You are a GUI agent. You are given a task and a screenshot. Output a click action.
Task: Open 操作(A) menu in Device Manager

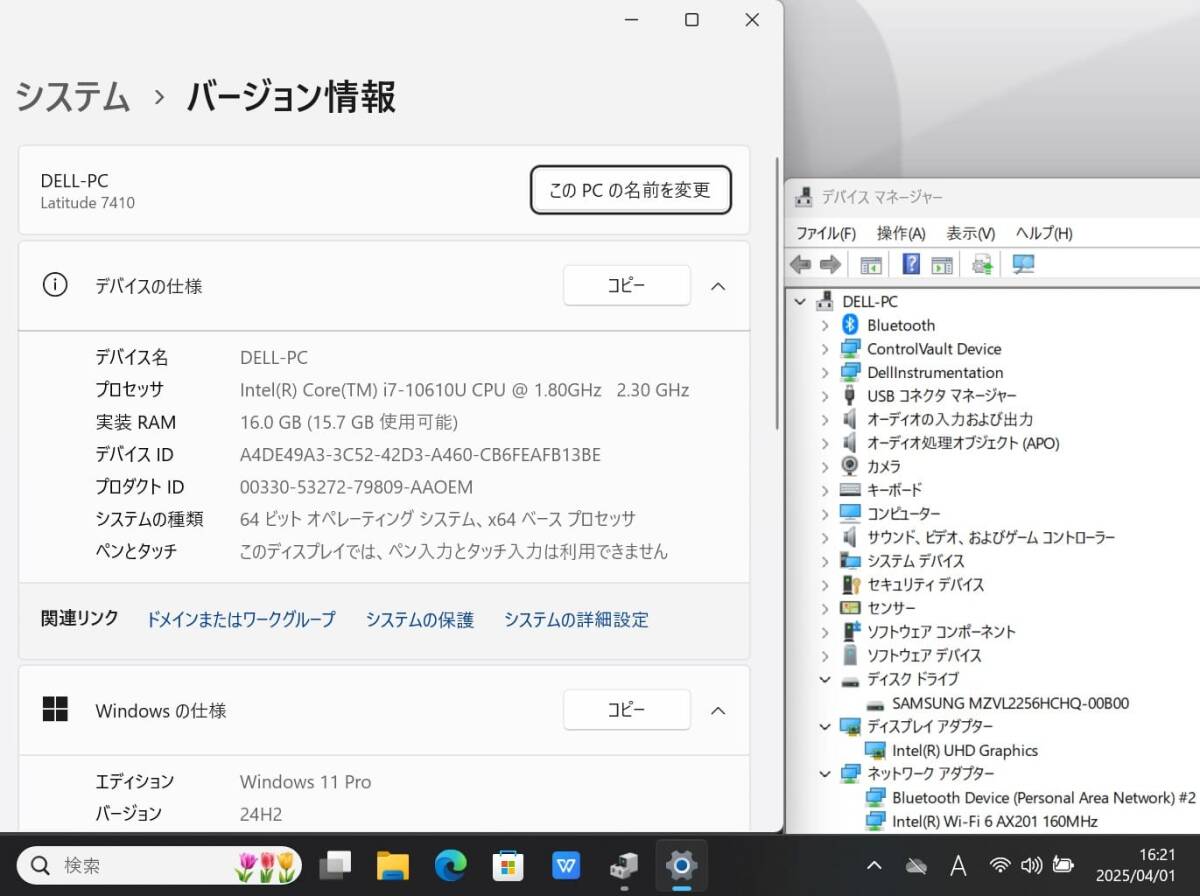coord(901,233)
